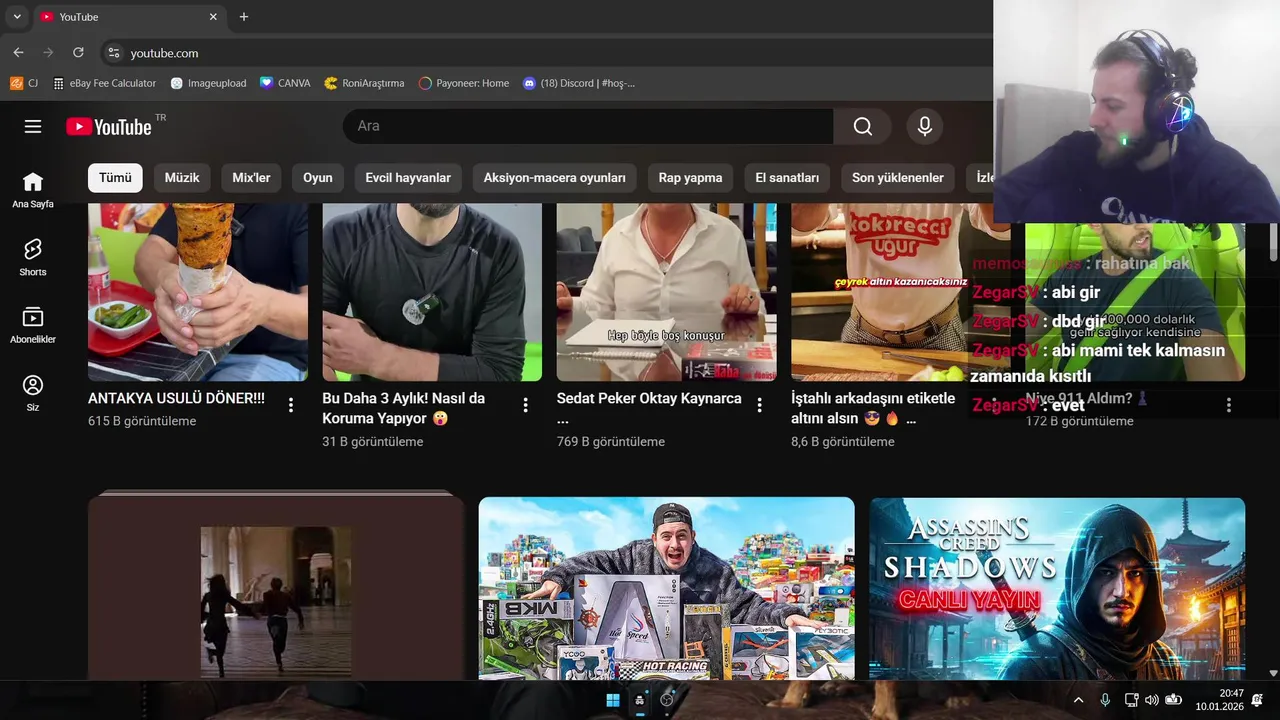Click the search magnifier button
This screenshot has height=720, width=1280.
point(862,126)
